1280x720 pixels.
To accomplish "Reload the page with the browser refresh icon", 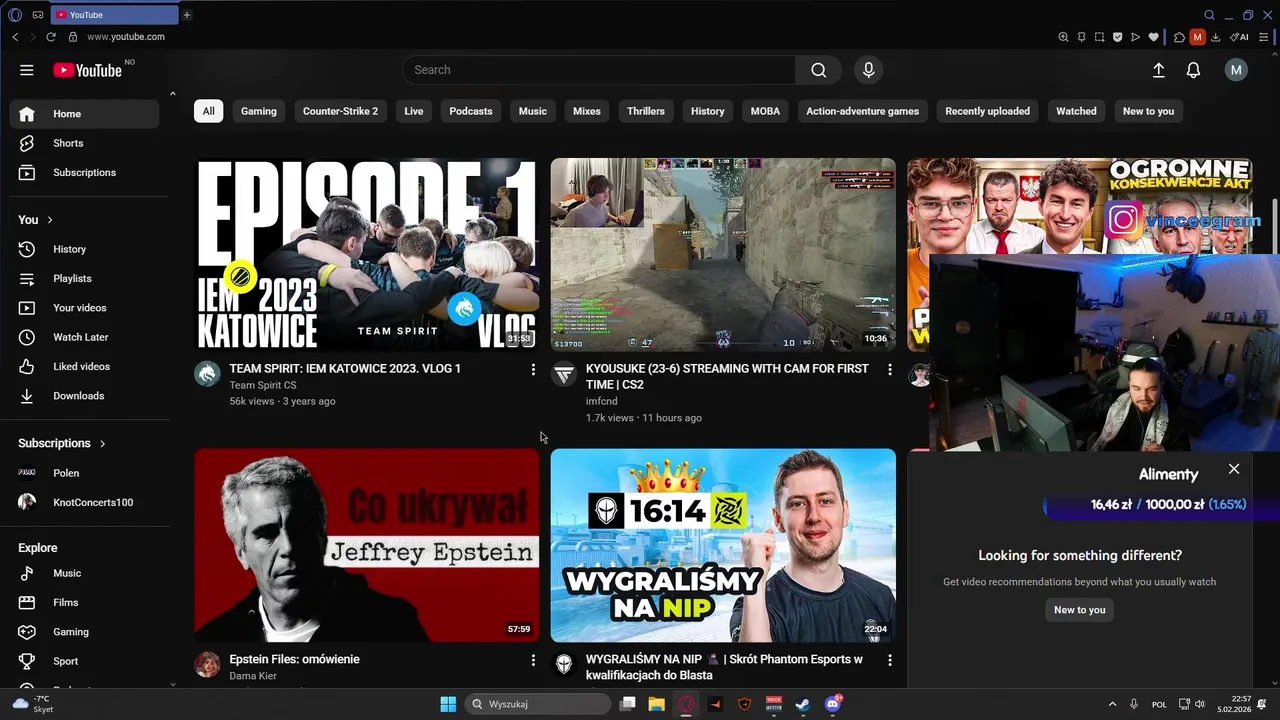I will click(x=51, y=37).
